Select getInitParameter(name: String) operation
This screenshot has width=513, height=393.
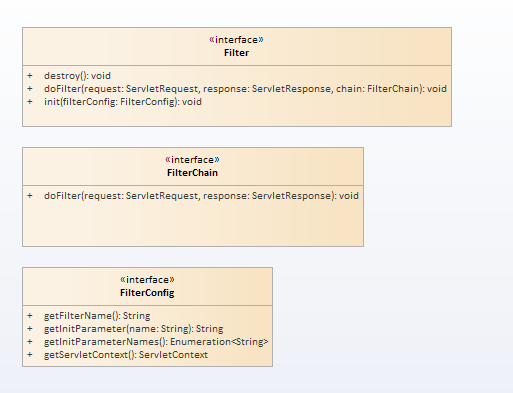pos(134,329)
